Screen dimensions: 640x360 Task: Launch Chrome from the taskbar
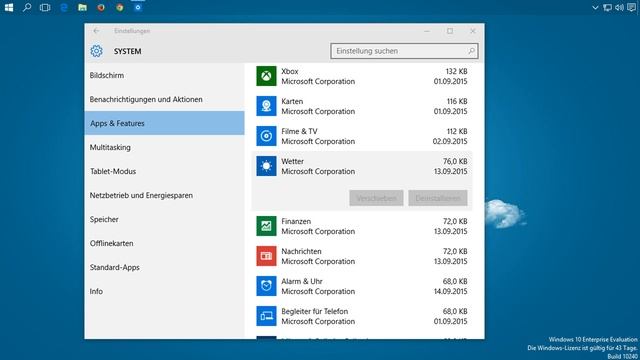point(120,7)
